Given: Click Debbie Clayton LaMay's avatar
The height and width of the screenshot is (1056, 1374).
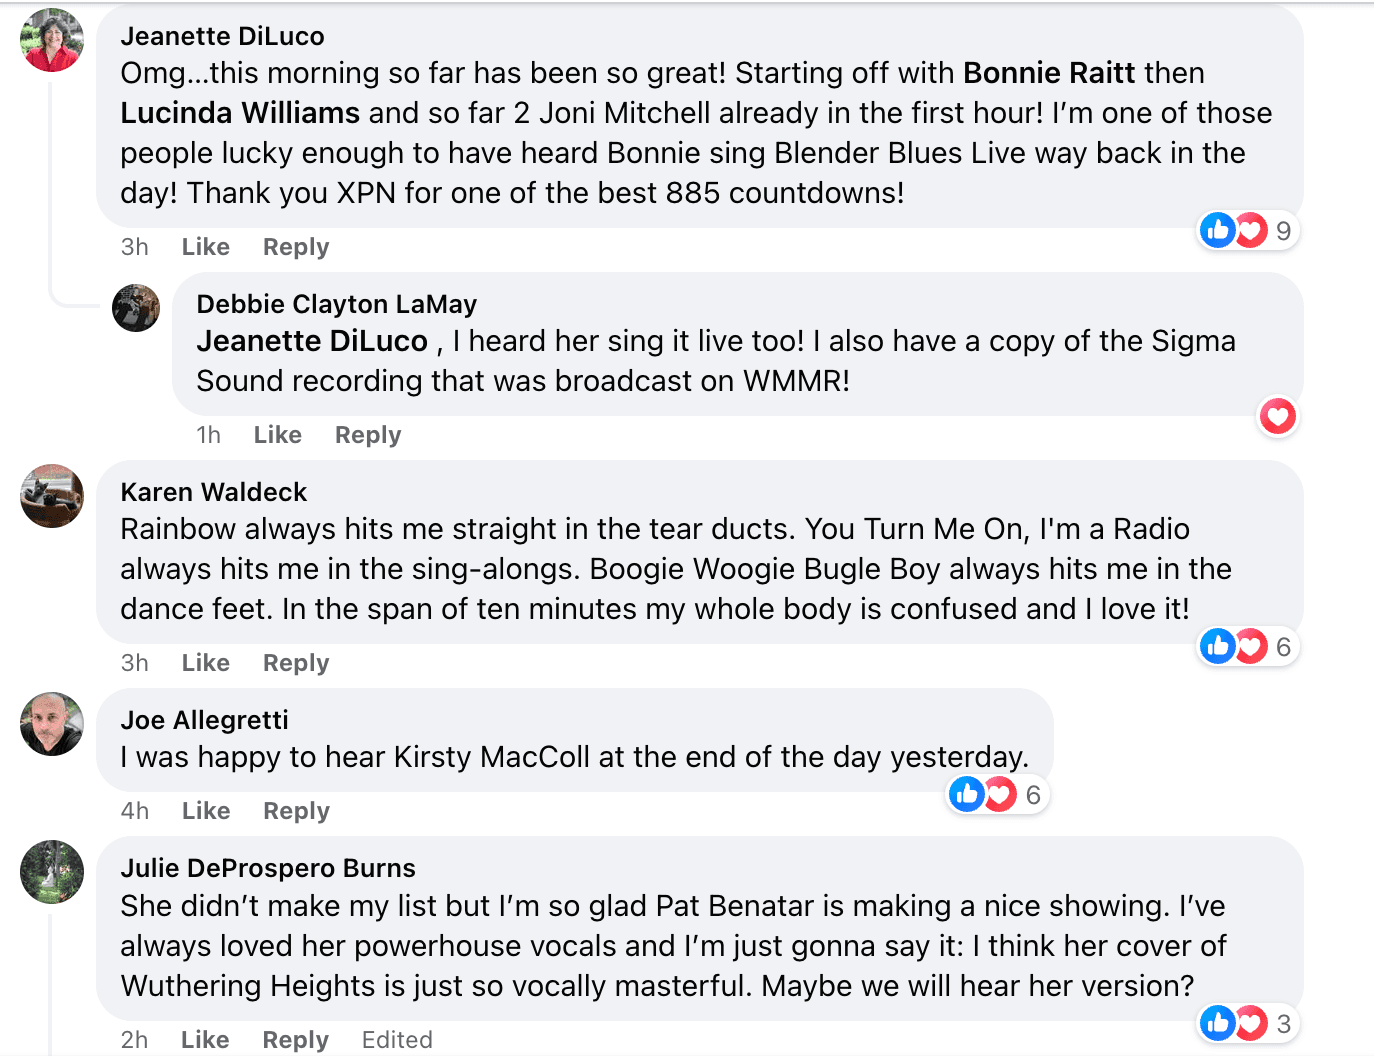Looking at the screenshot, I should [x=136, y=308].
